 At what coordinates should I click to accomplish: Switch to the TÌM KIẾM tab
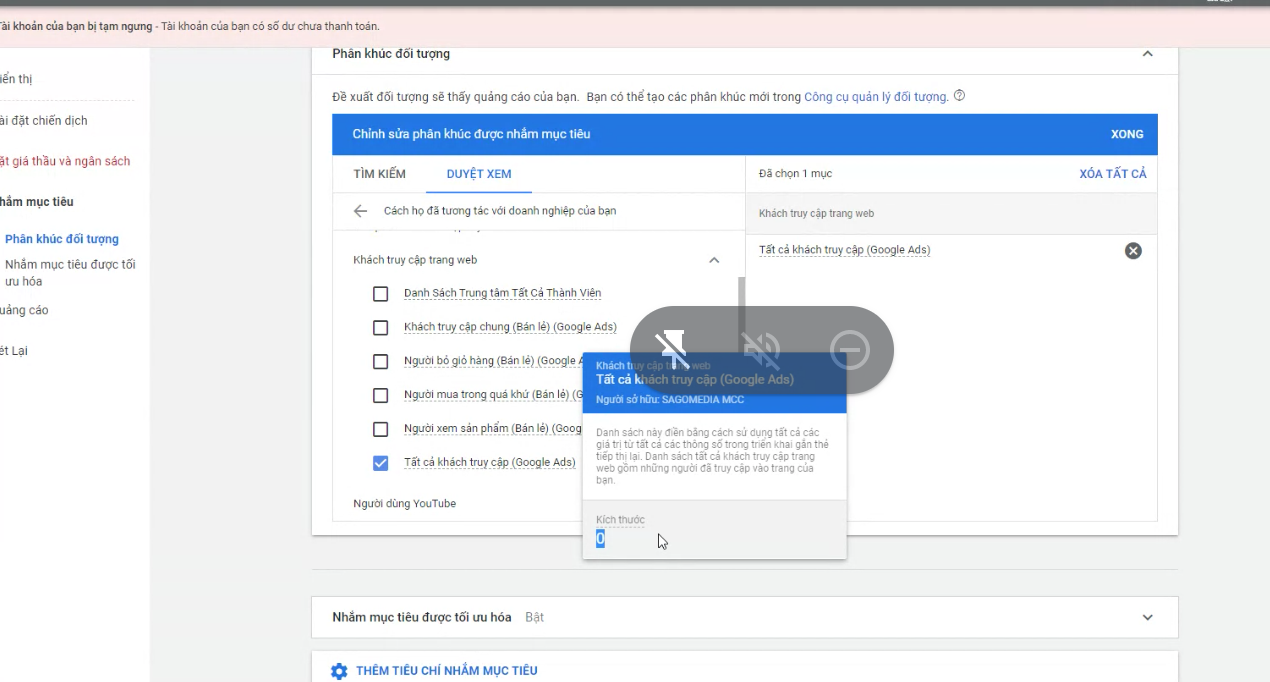[379, 174]
